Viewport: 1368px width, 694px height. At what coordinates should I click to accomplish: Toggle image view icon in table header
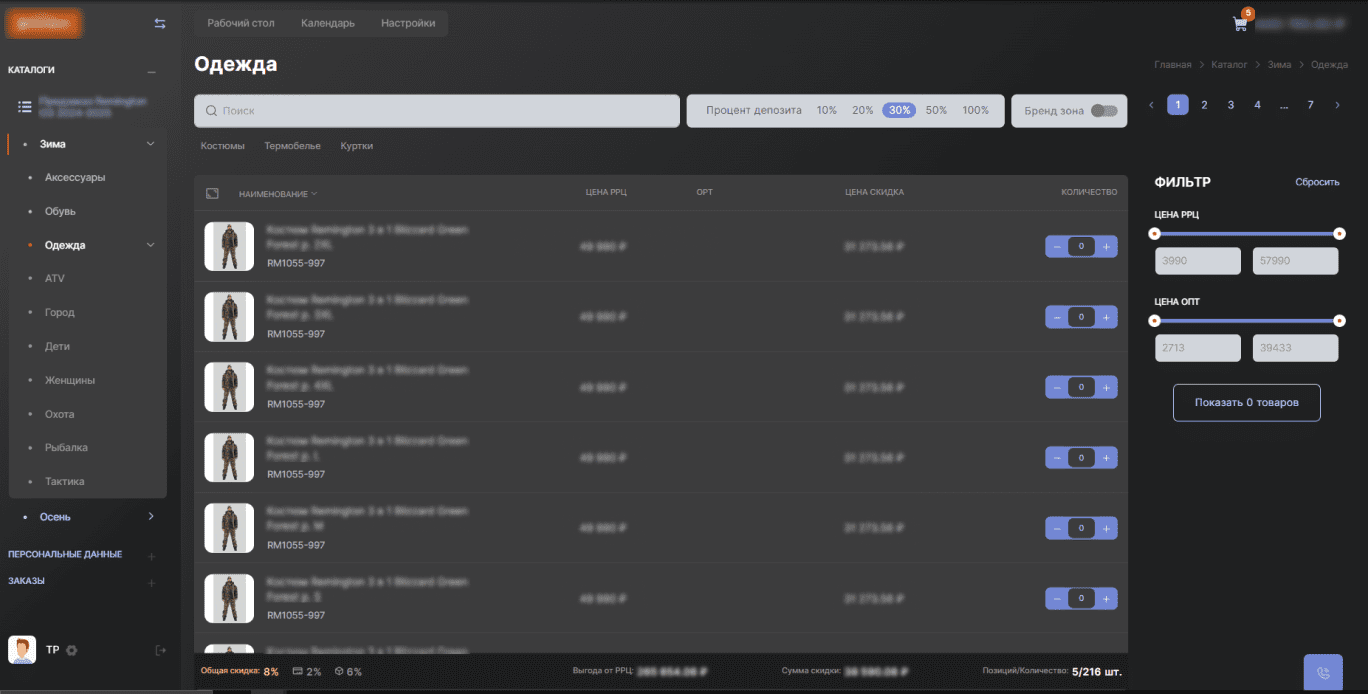coord(212,193)
